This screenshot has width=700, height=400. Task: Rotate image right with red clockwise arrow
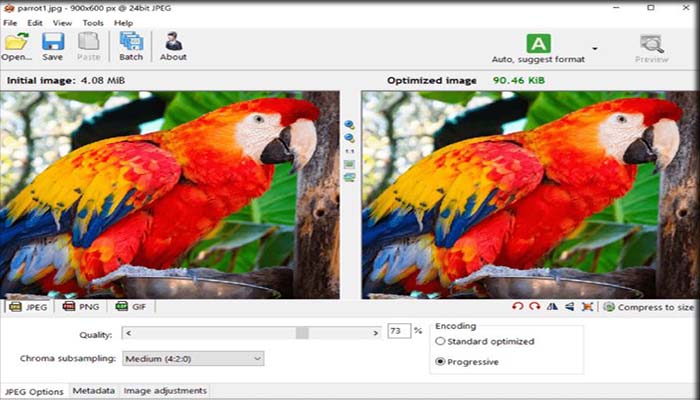[534, 307]
